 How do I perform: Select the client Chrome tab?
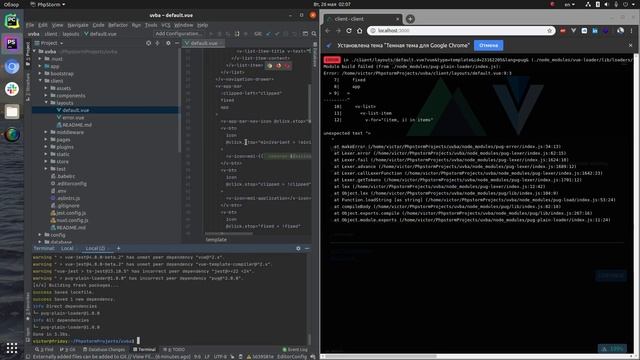(363, 19)
